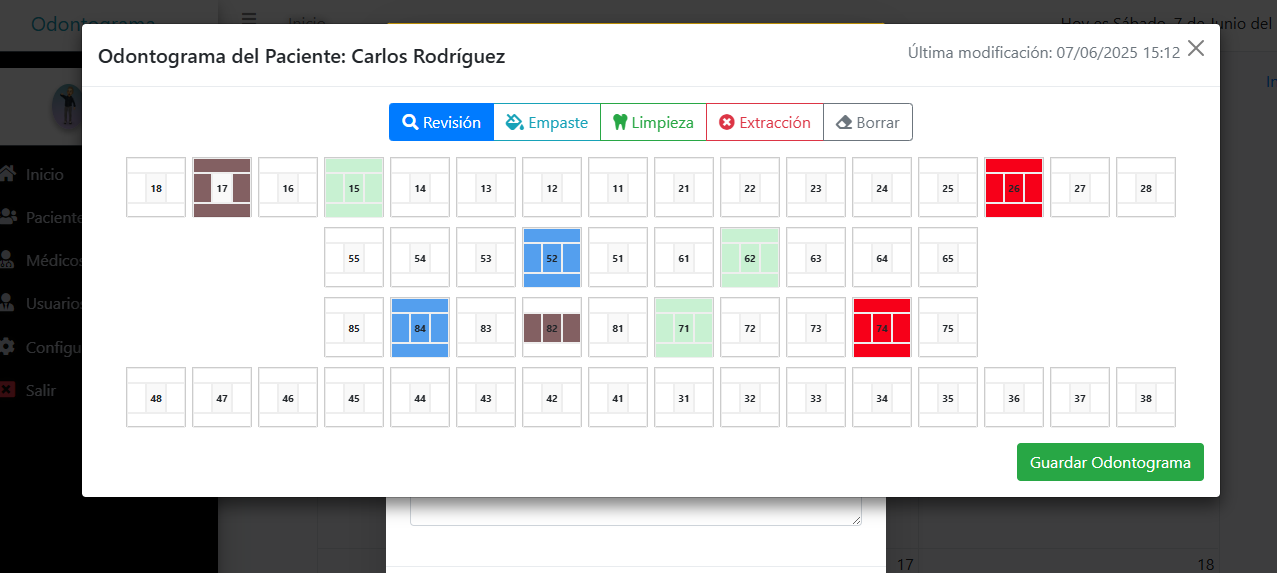Image resolution: width=1277 pixels, height=573 pixels.
Task: Select the Revisión magnifier tool
Action: click(x=441, y=122)
